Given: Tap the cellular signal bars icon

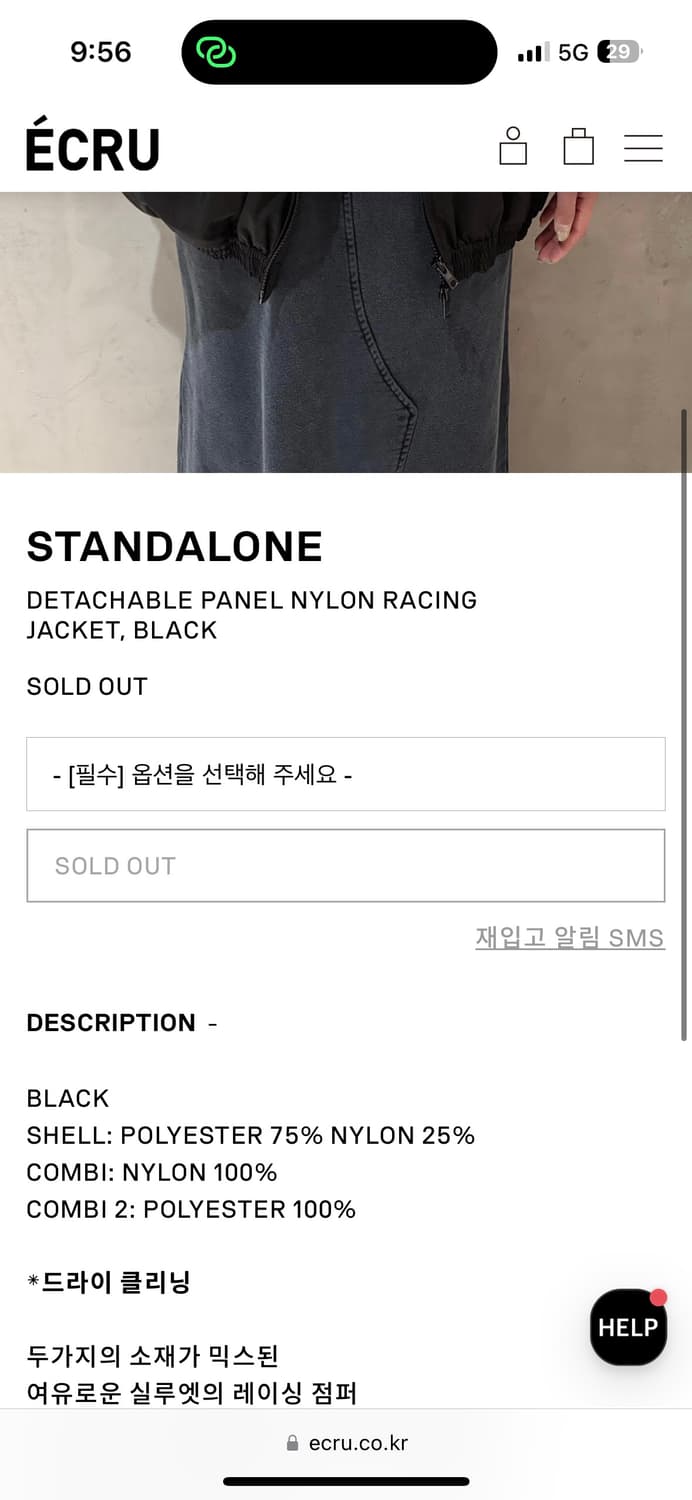Looking at the screenshot, I should (x=533, y=53).
